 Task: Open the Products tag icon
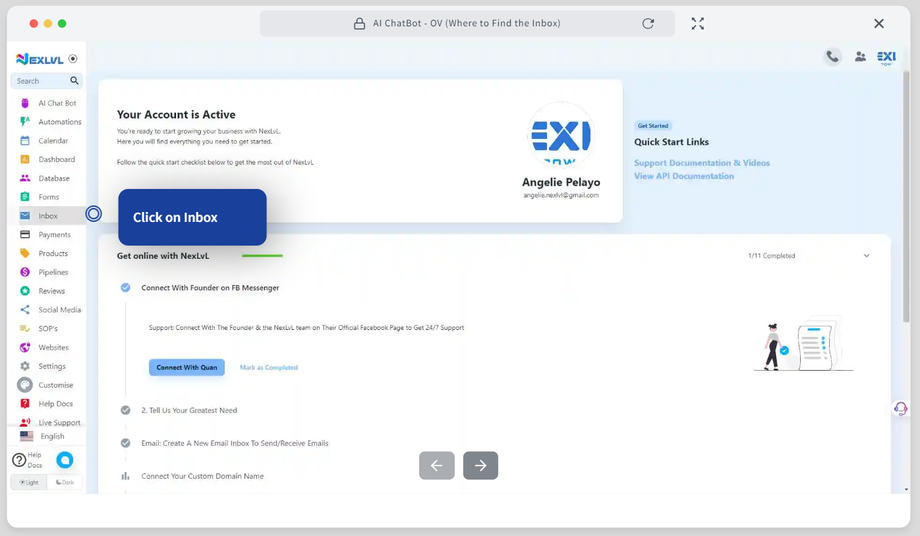(x=25, y=253)
